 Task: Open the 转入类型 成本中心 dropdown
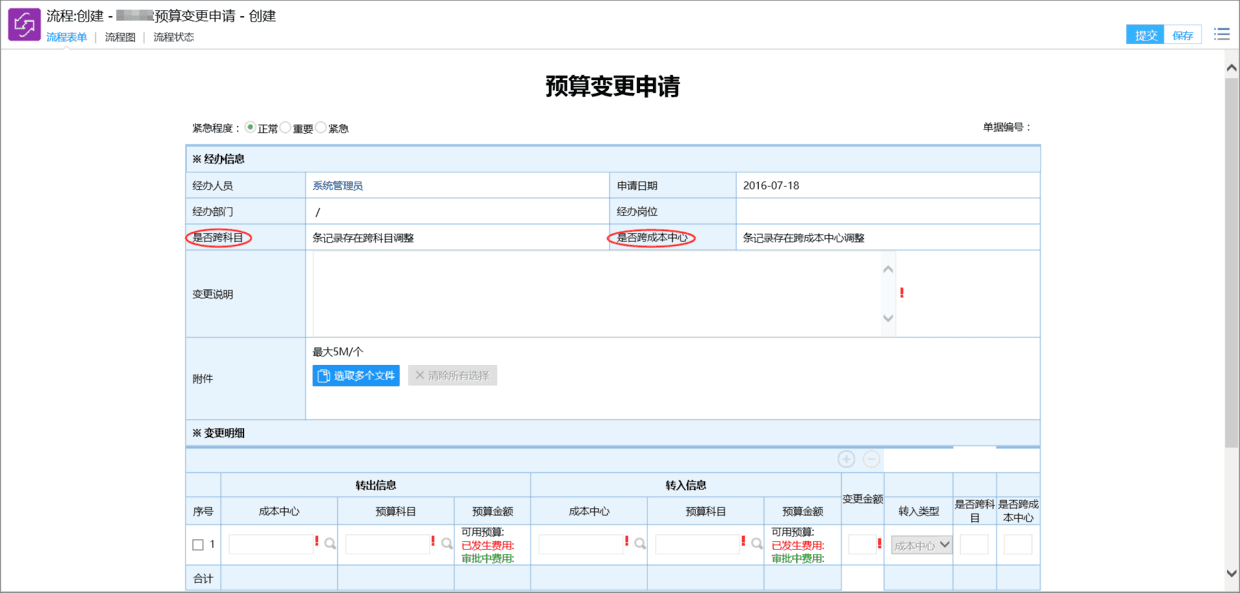point(921,545)
